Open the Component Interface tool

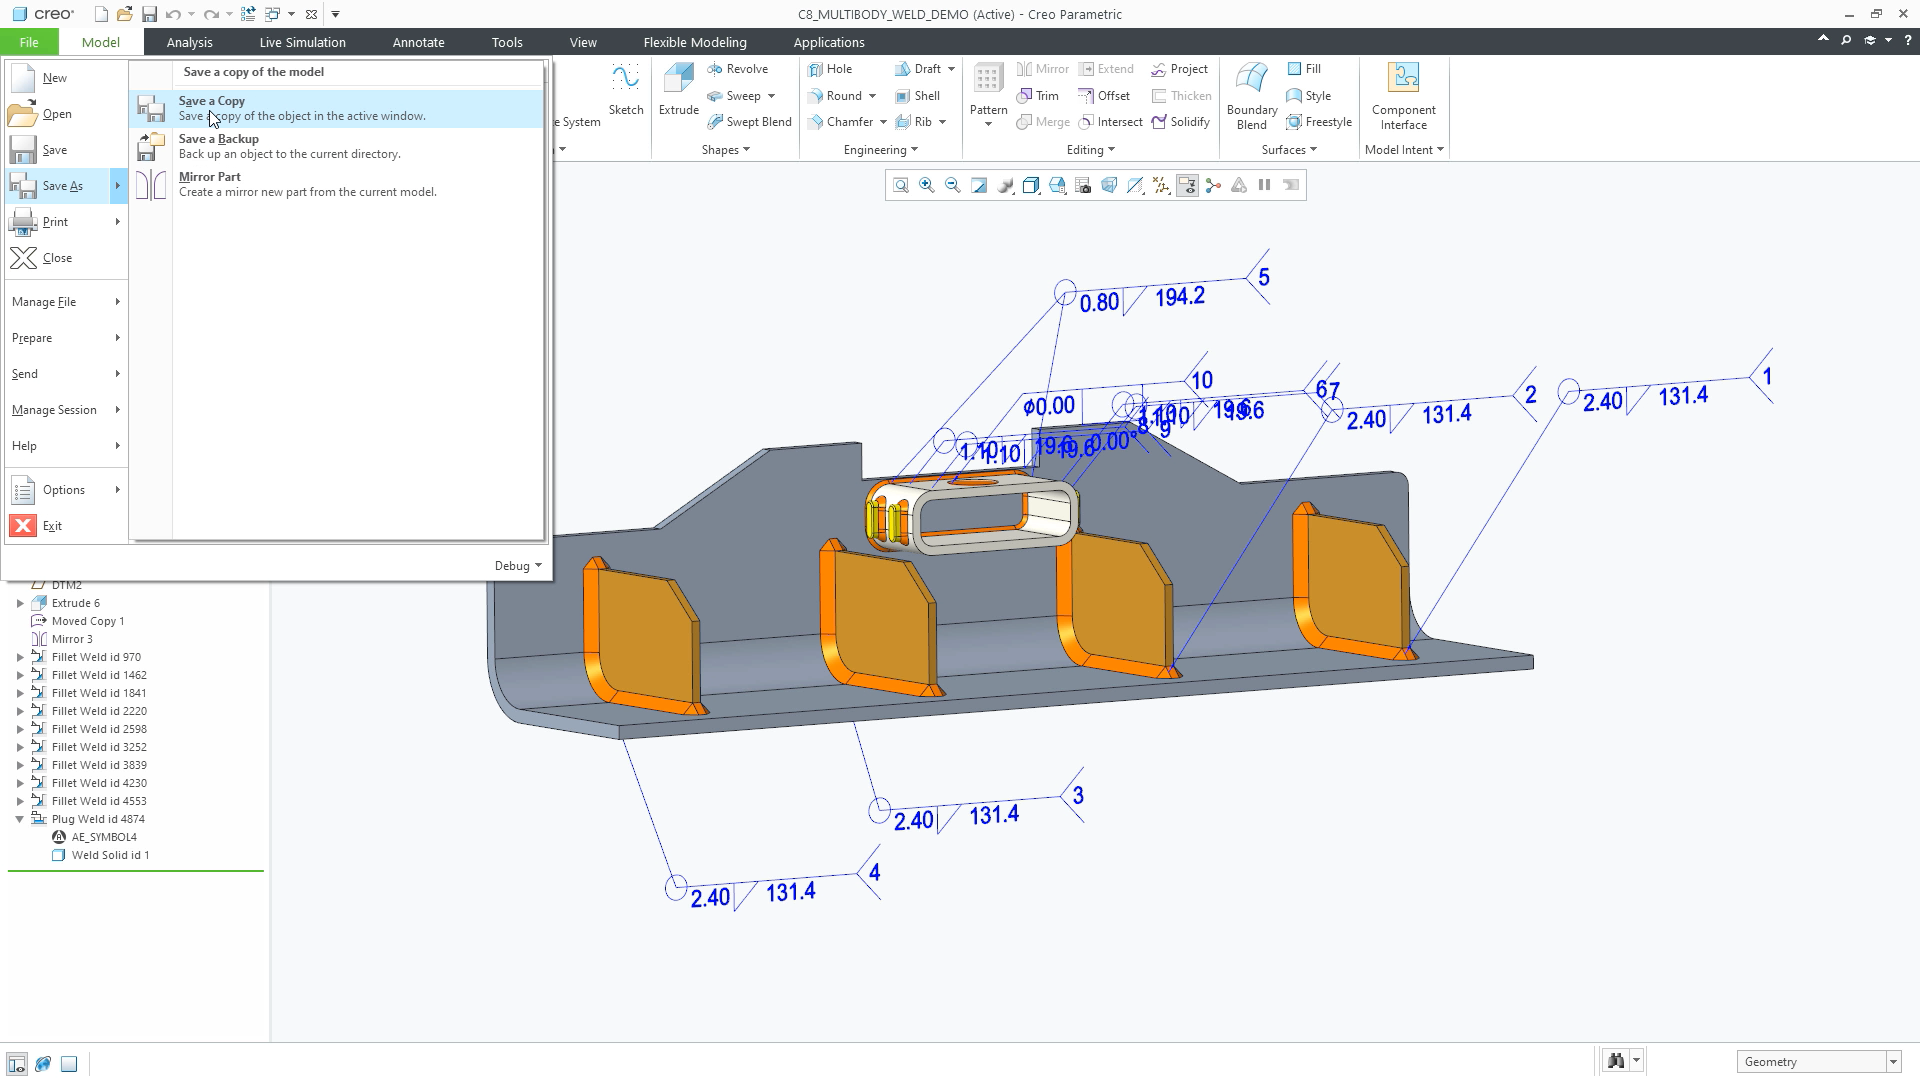tap(1404, 96)
